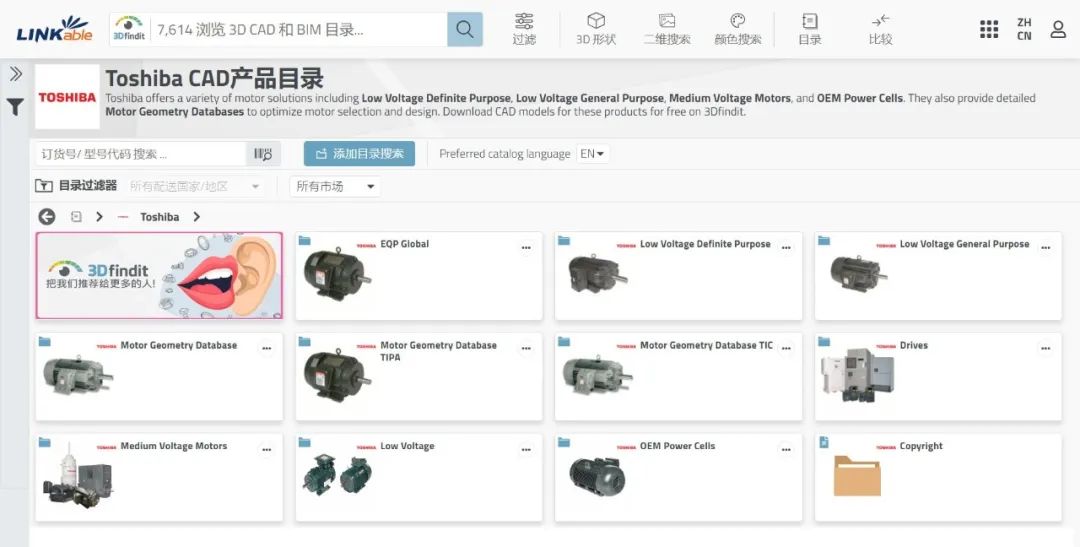Click the funnel filter icon in sidebar
The width and height of the screenshot is (1080, 547).
[15, 107]
